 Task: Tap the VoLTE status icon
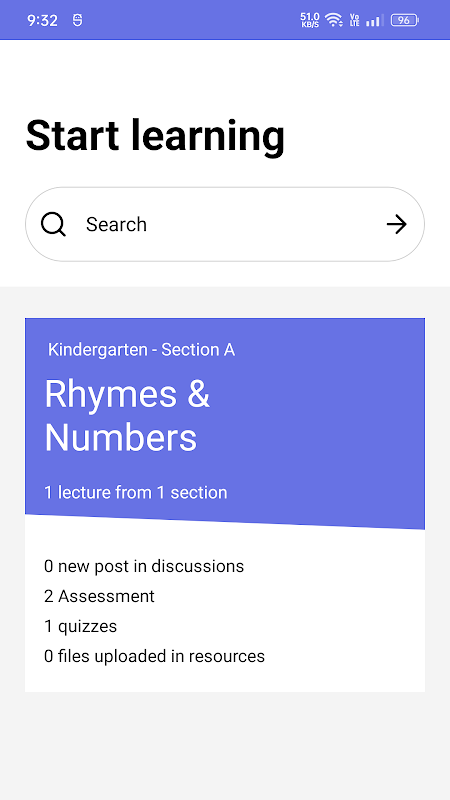point(355,20)
